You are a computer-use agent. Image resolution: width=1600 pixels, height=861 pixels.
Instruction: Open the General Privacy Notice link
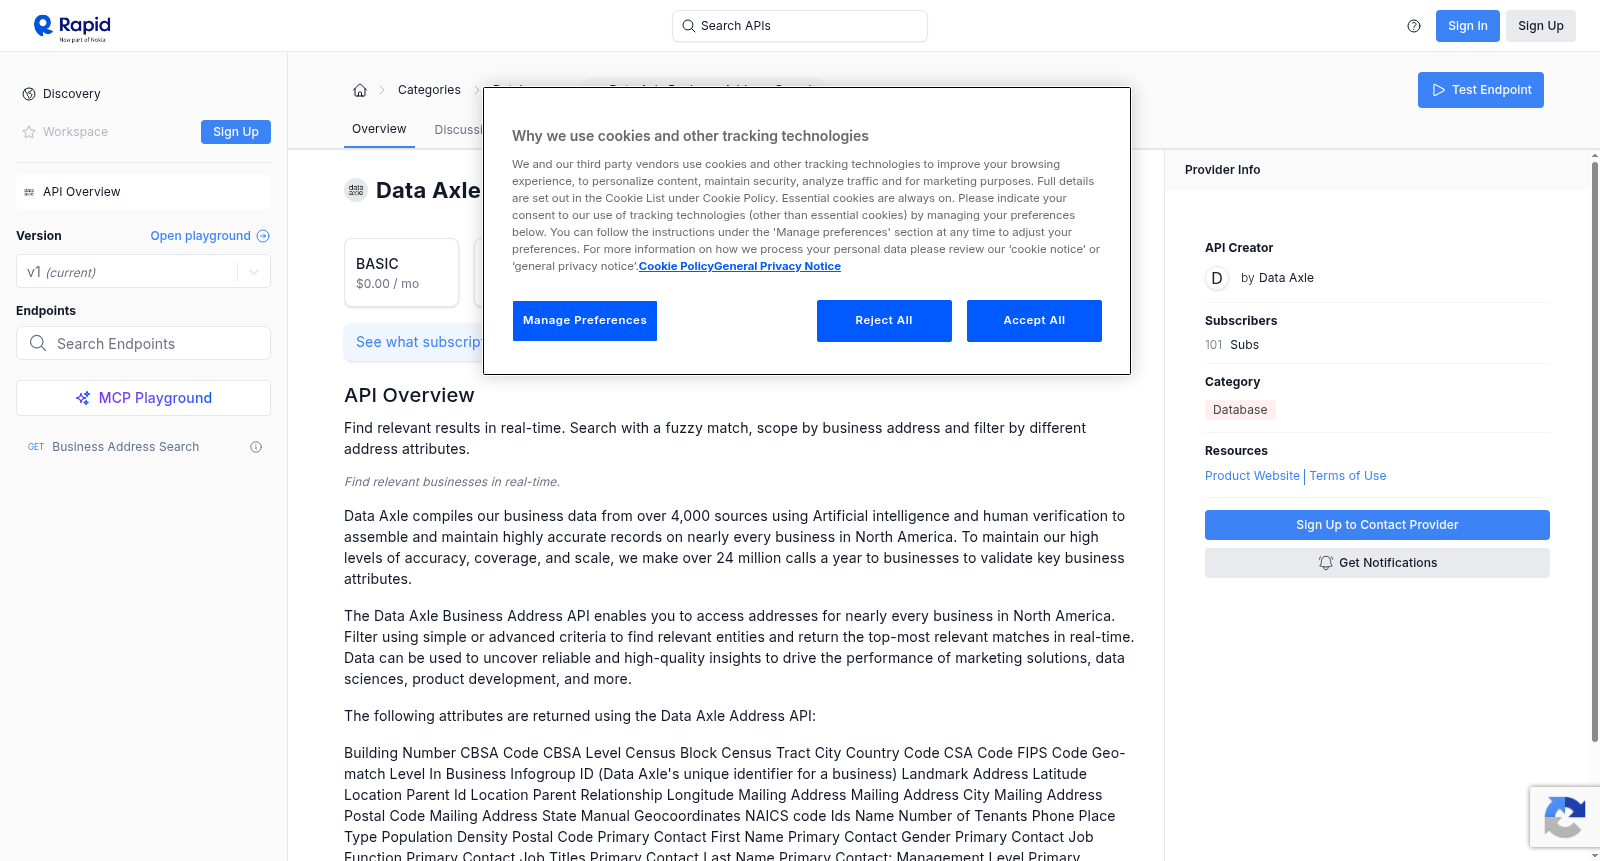[x=777, y=266]
